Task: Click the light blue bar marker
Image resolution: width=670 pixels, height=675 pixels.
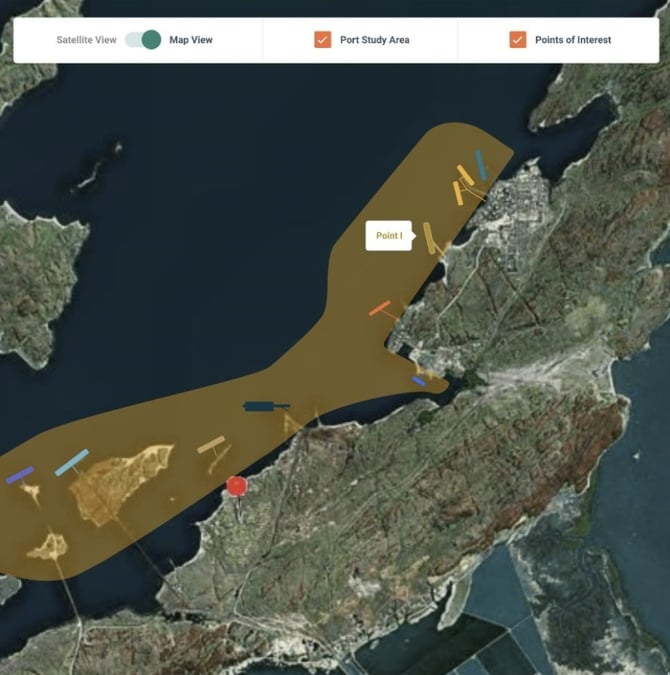Action: pyautogui.click(x=72, y=462)
